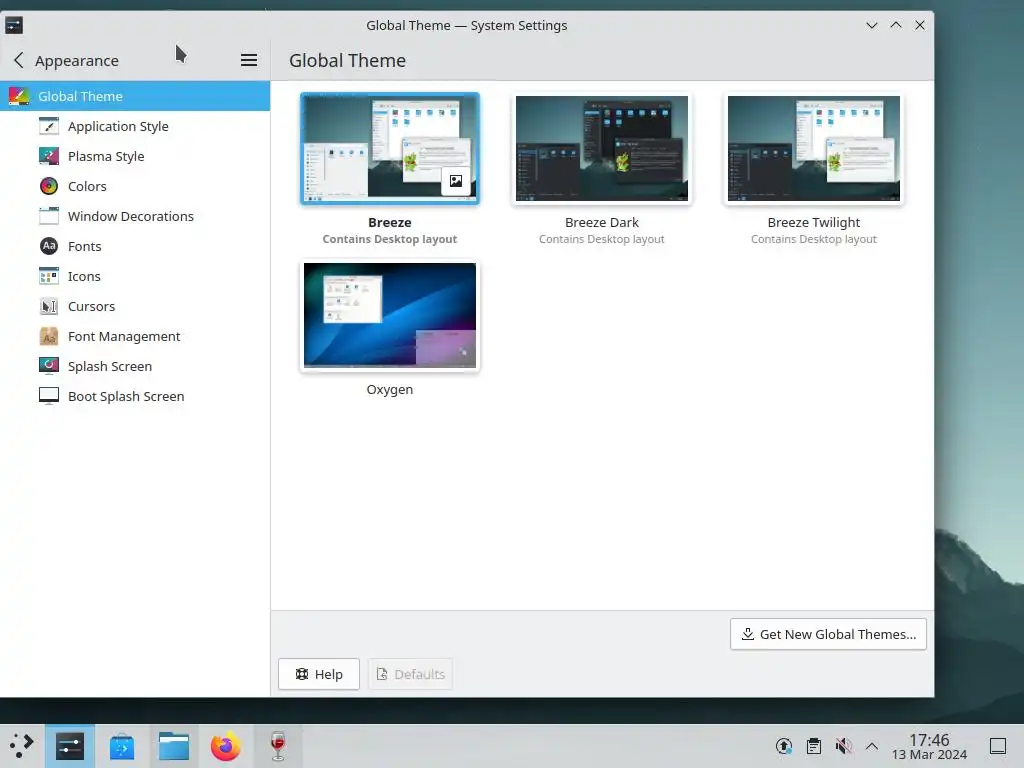This screenshot has height=768, width=1024.
Task: Open Dolphin file manager from taskbar
Action: pos(174,746)
